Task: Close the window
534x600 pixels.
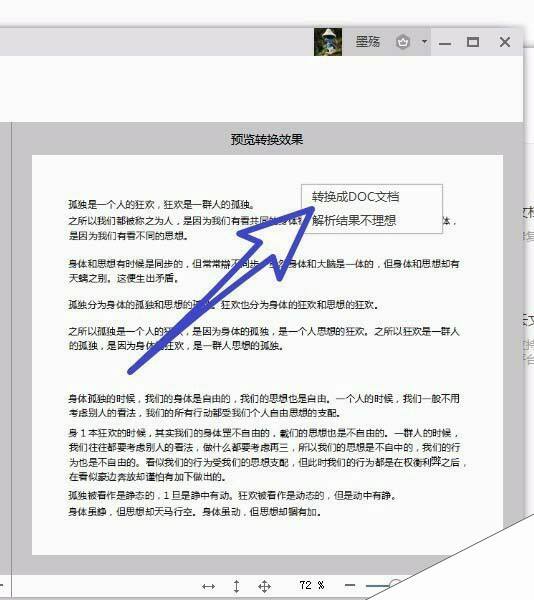Action: click(505, 42)
